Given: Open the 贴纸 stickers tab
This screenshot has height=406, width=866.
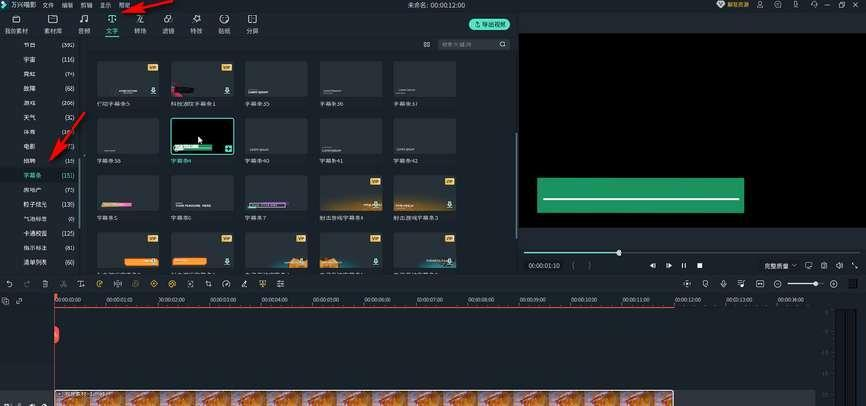Looking at the screenshot, I should pos(224,25).
